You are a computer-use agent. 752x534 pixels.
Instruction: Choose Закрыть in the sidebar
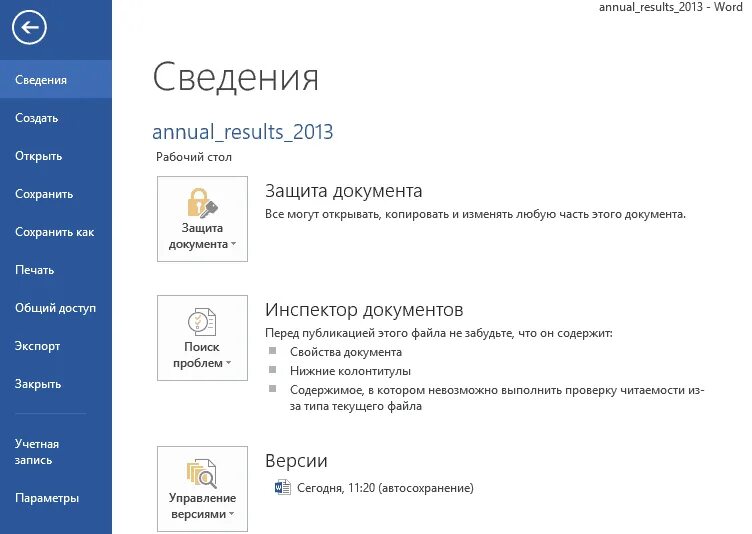(x=56, y=383)
